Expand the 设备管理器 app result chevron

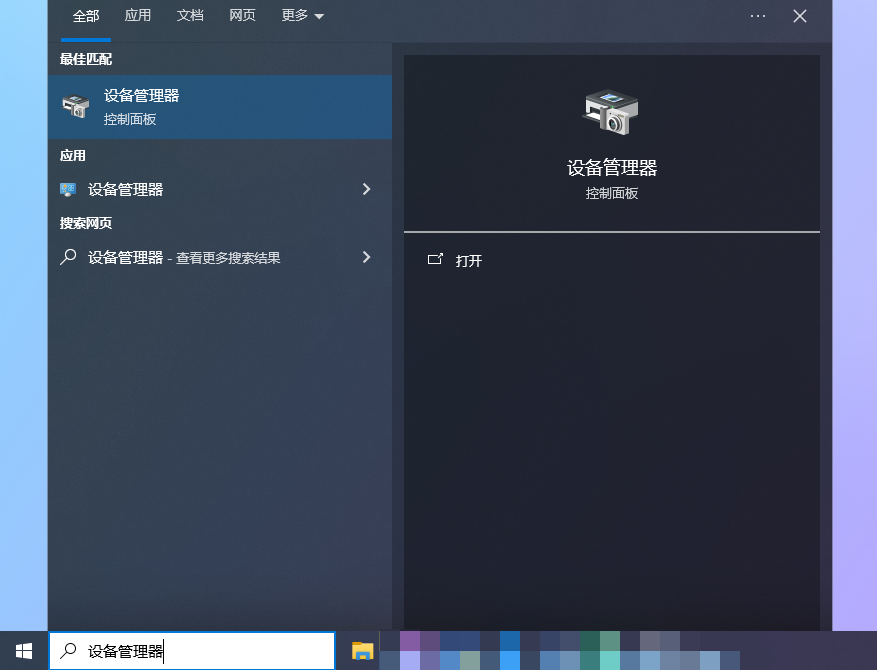tap(366, 189)
